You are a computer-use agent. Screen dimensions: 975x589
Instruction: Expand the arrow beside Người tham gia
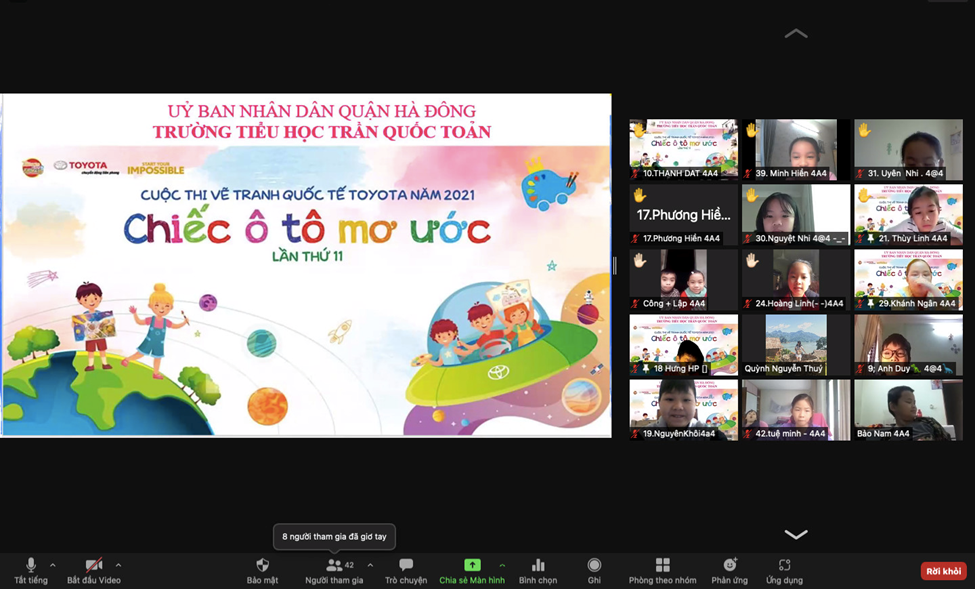[x=370, y=565]
